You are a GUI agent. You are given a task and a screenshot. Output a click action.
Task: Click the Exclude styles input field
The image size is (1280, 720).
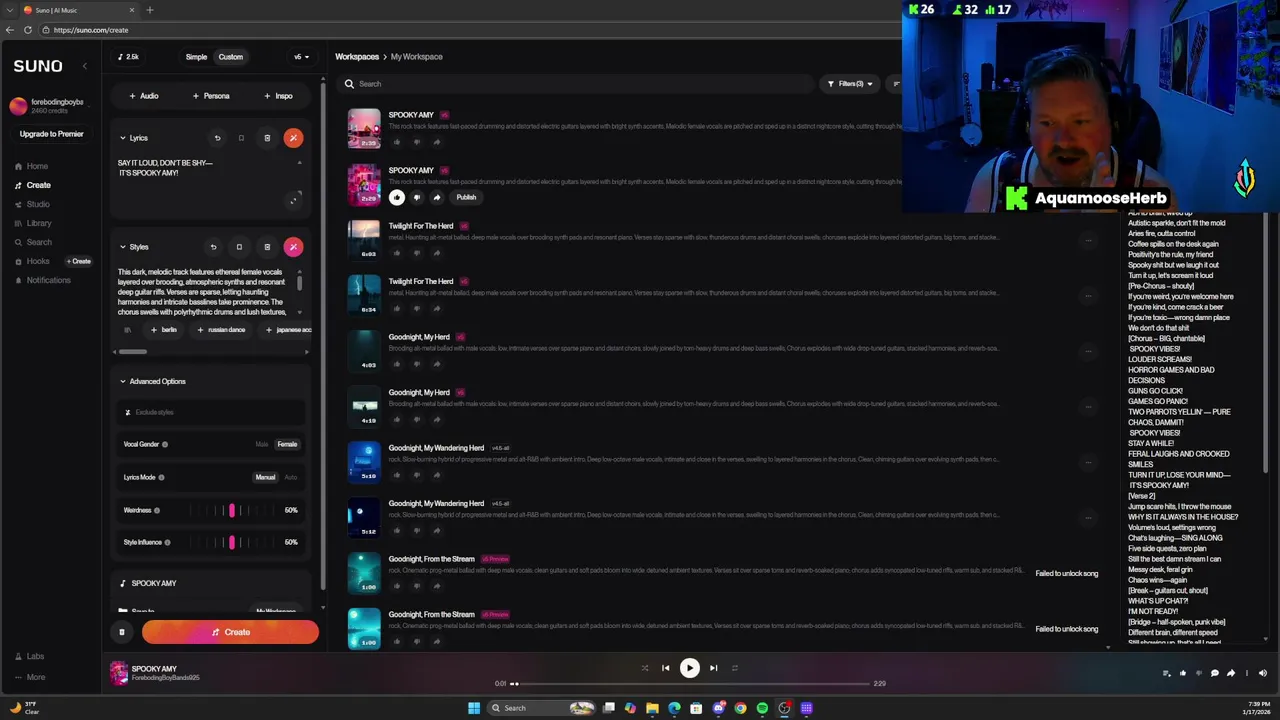point(211,412)
